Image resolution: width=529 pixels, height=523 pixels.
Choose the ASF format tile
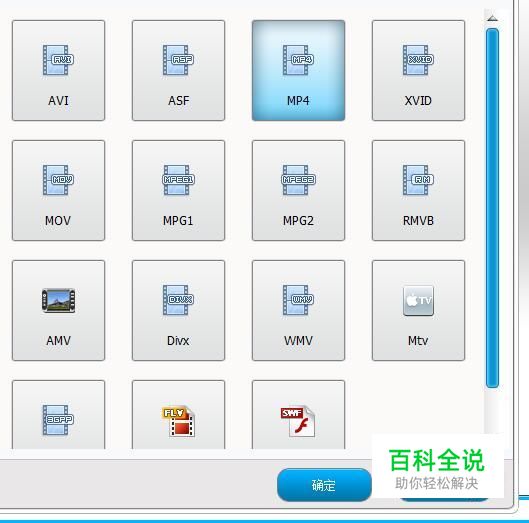(178, 70)
